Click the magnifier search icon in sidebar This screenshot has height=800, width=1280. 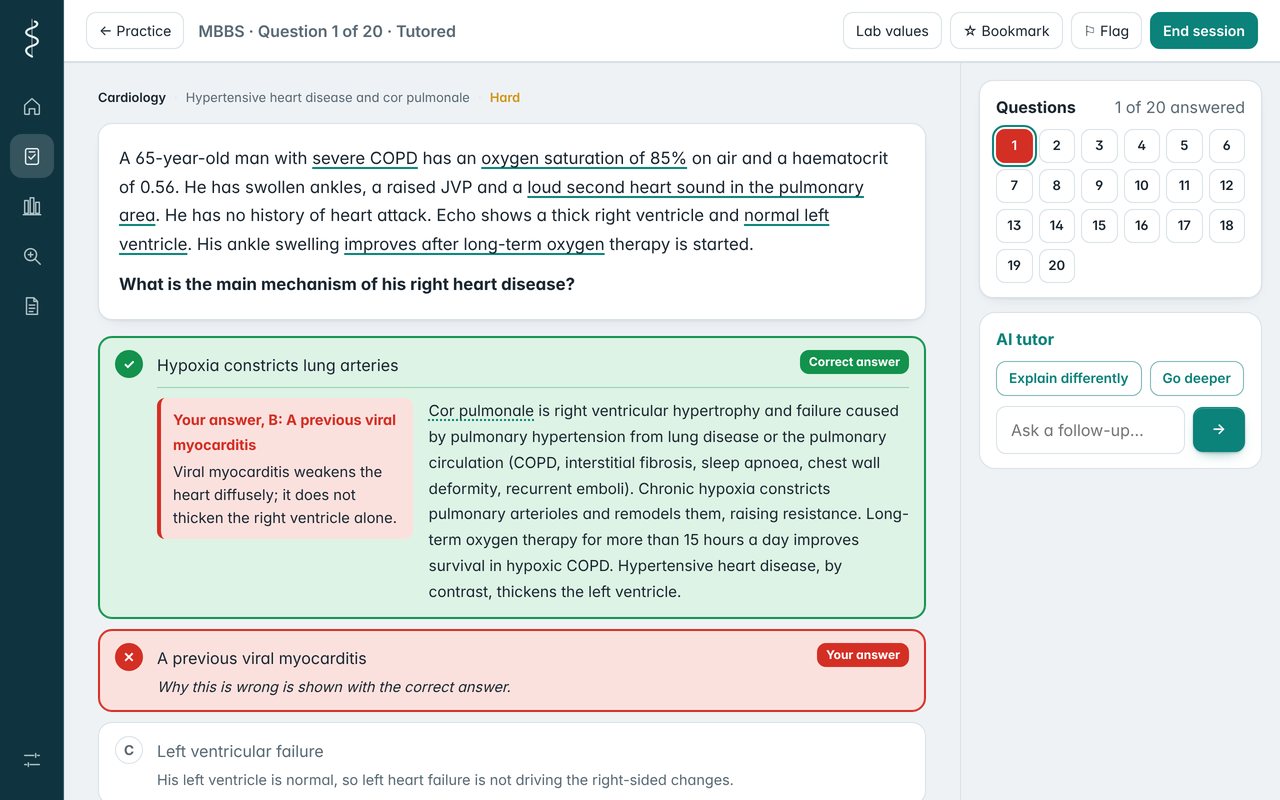tap(32, 256)
